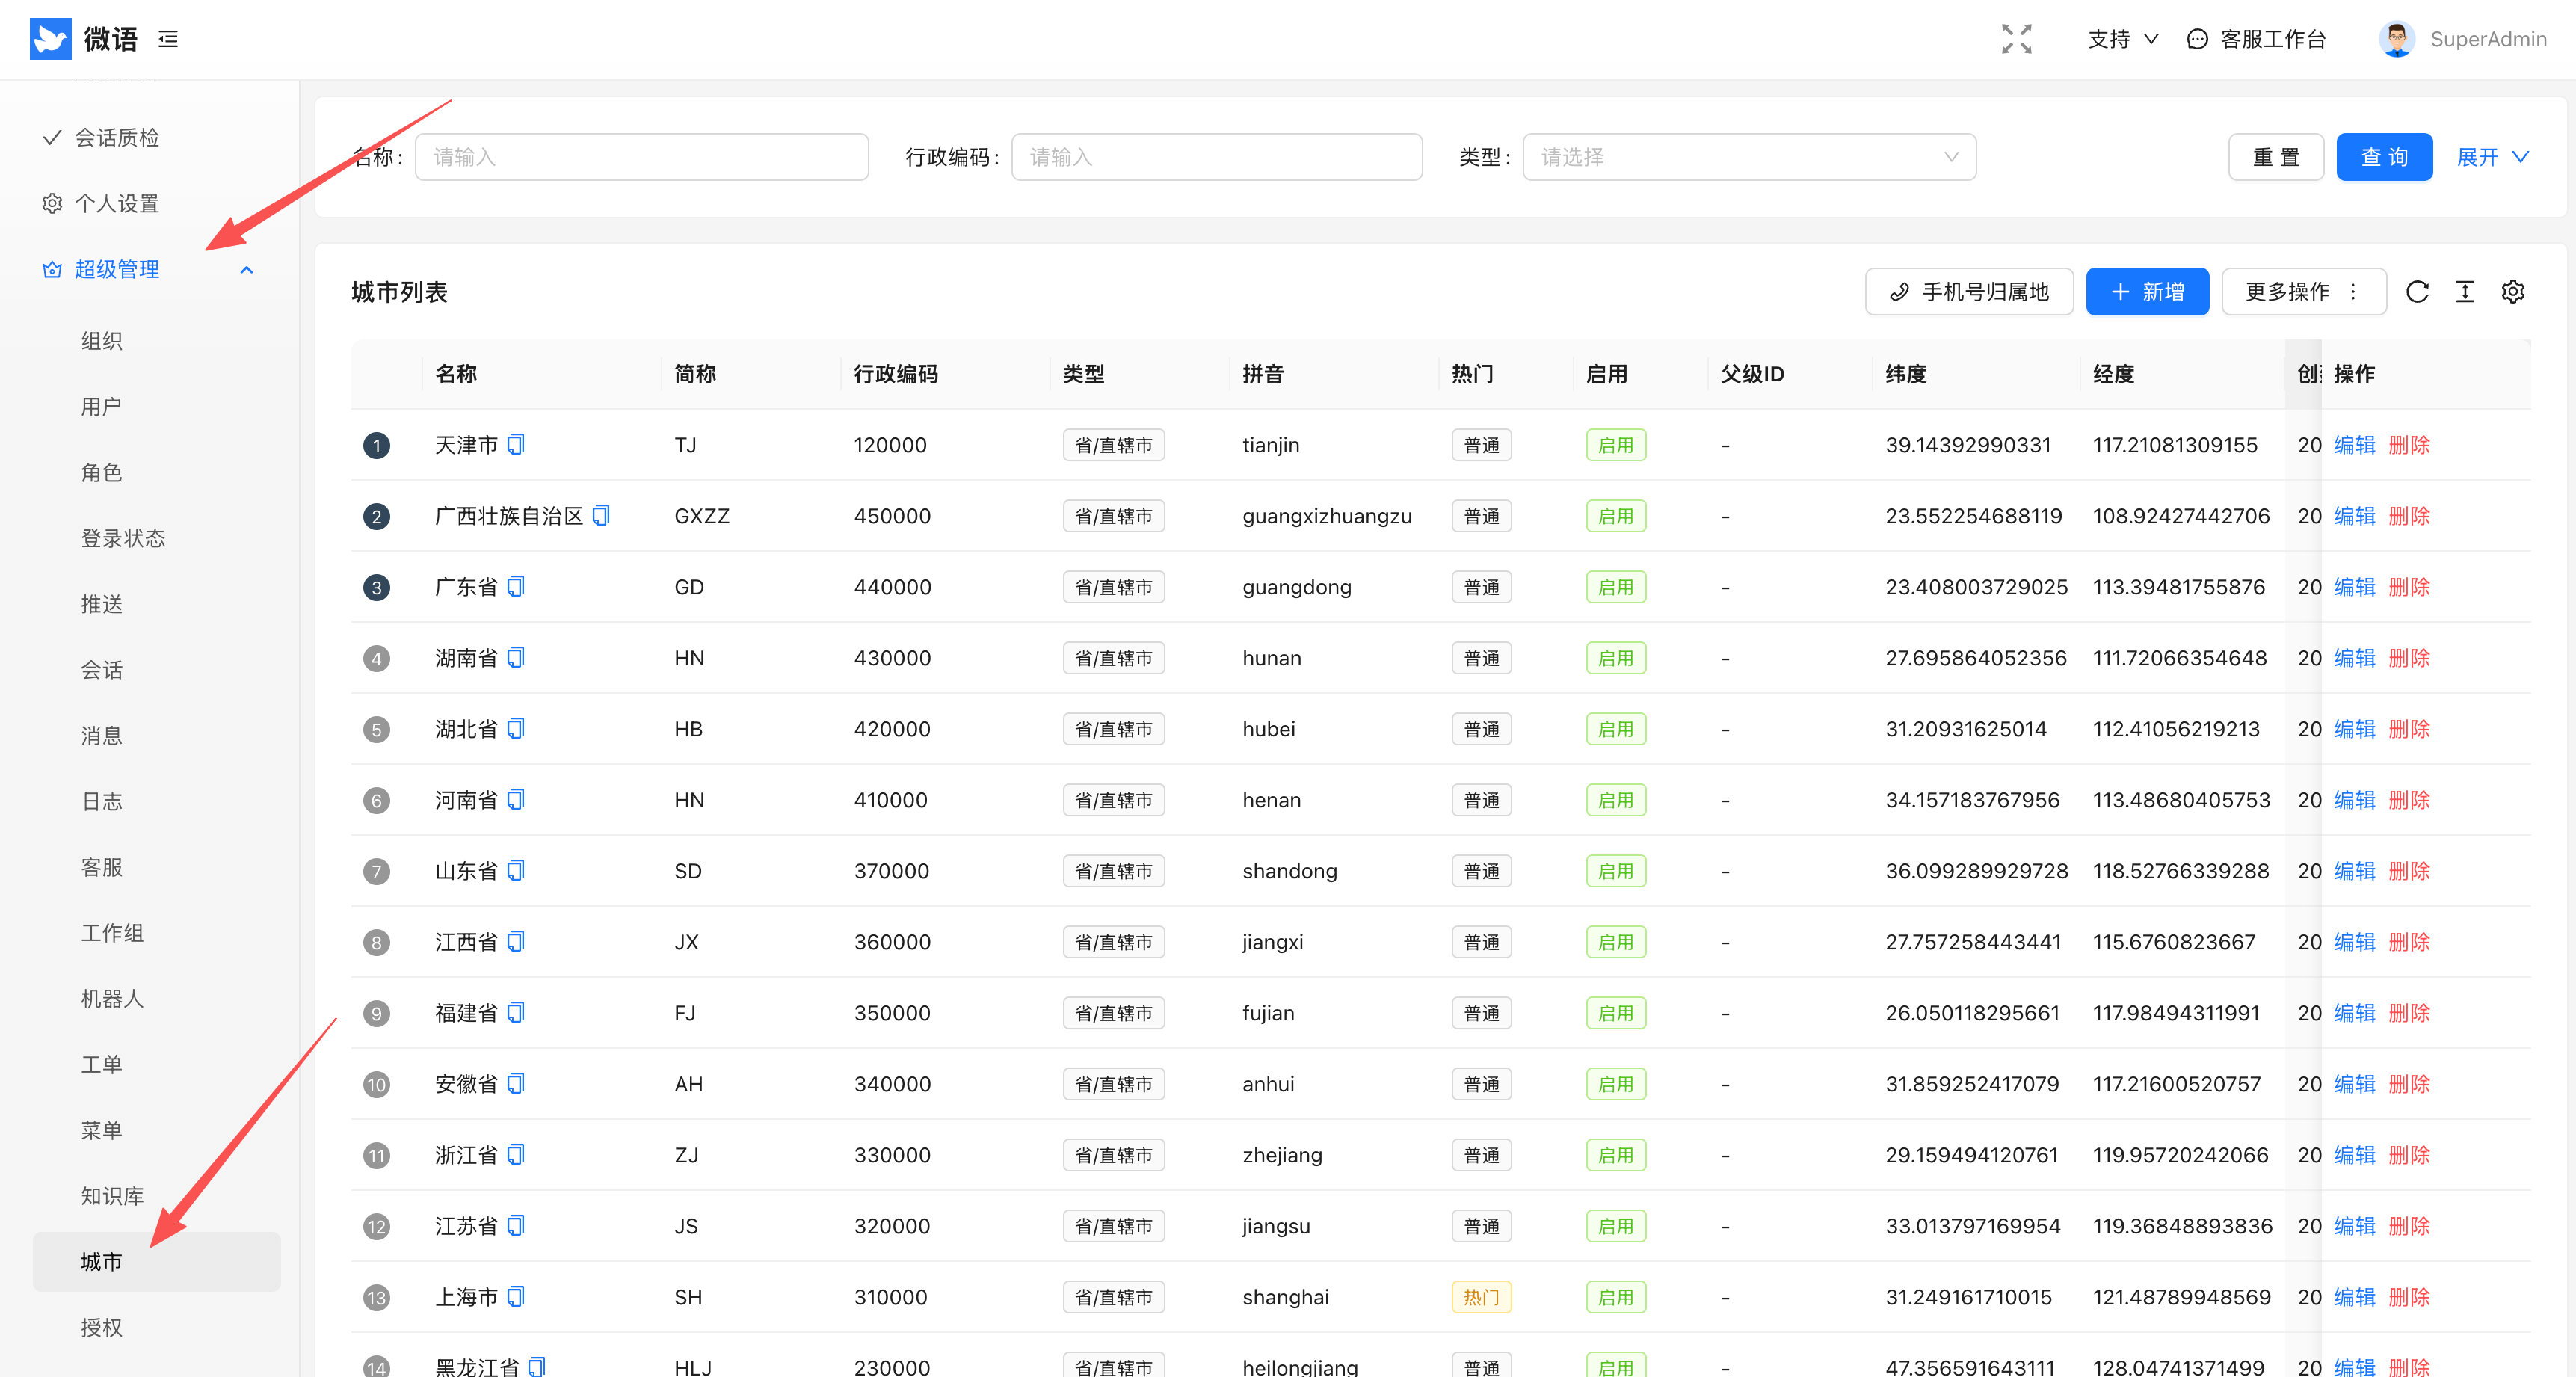2576x1377 pixels.
Task: Click 客服工作台 chat icon in header
Action: (x=2197, y=39)
